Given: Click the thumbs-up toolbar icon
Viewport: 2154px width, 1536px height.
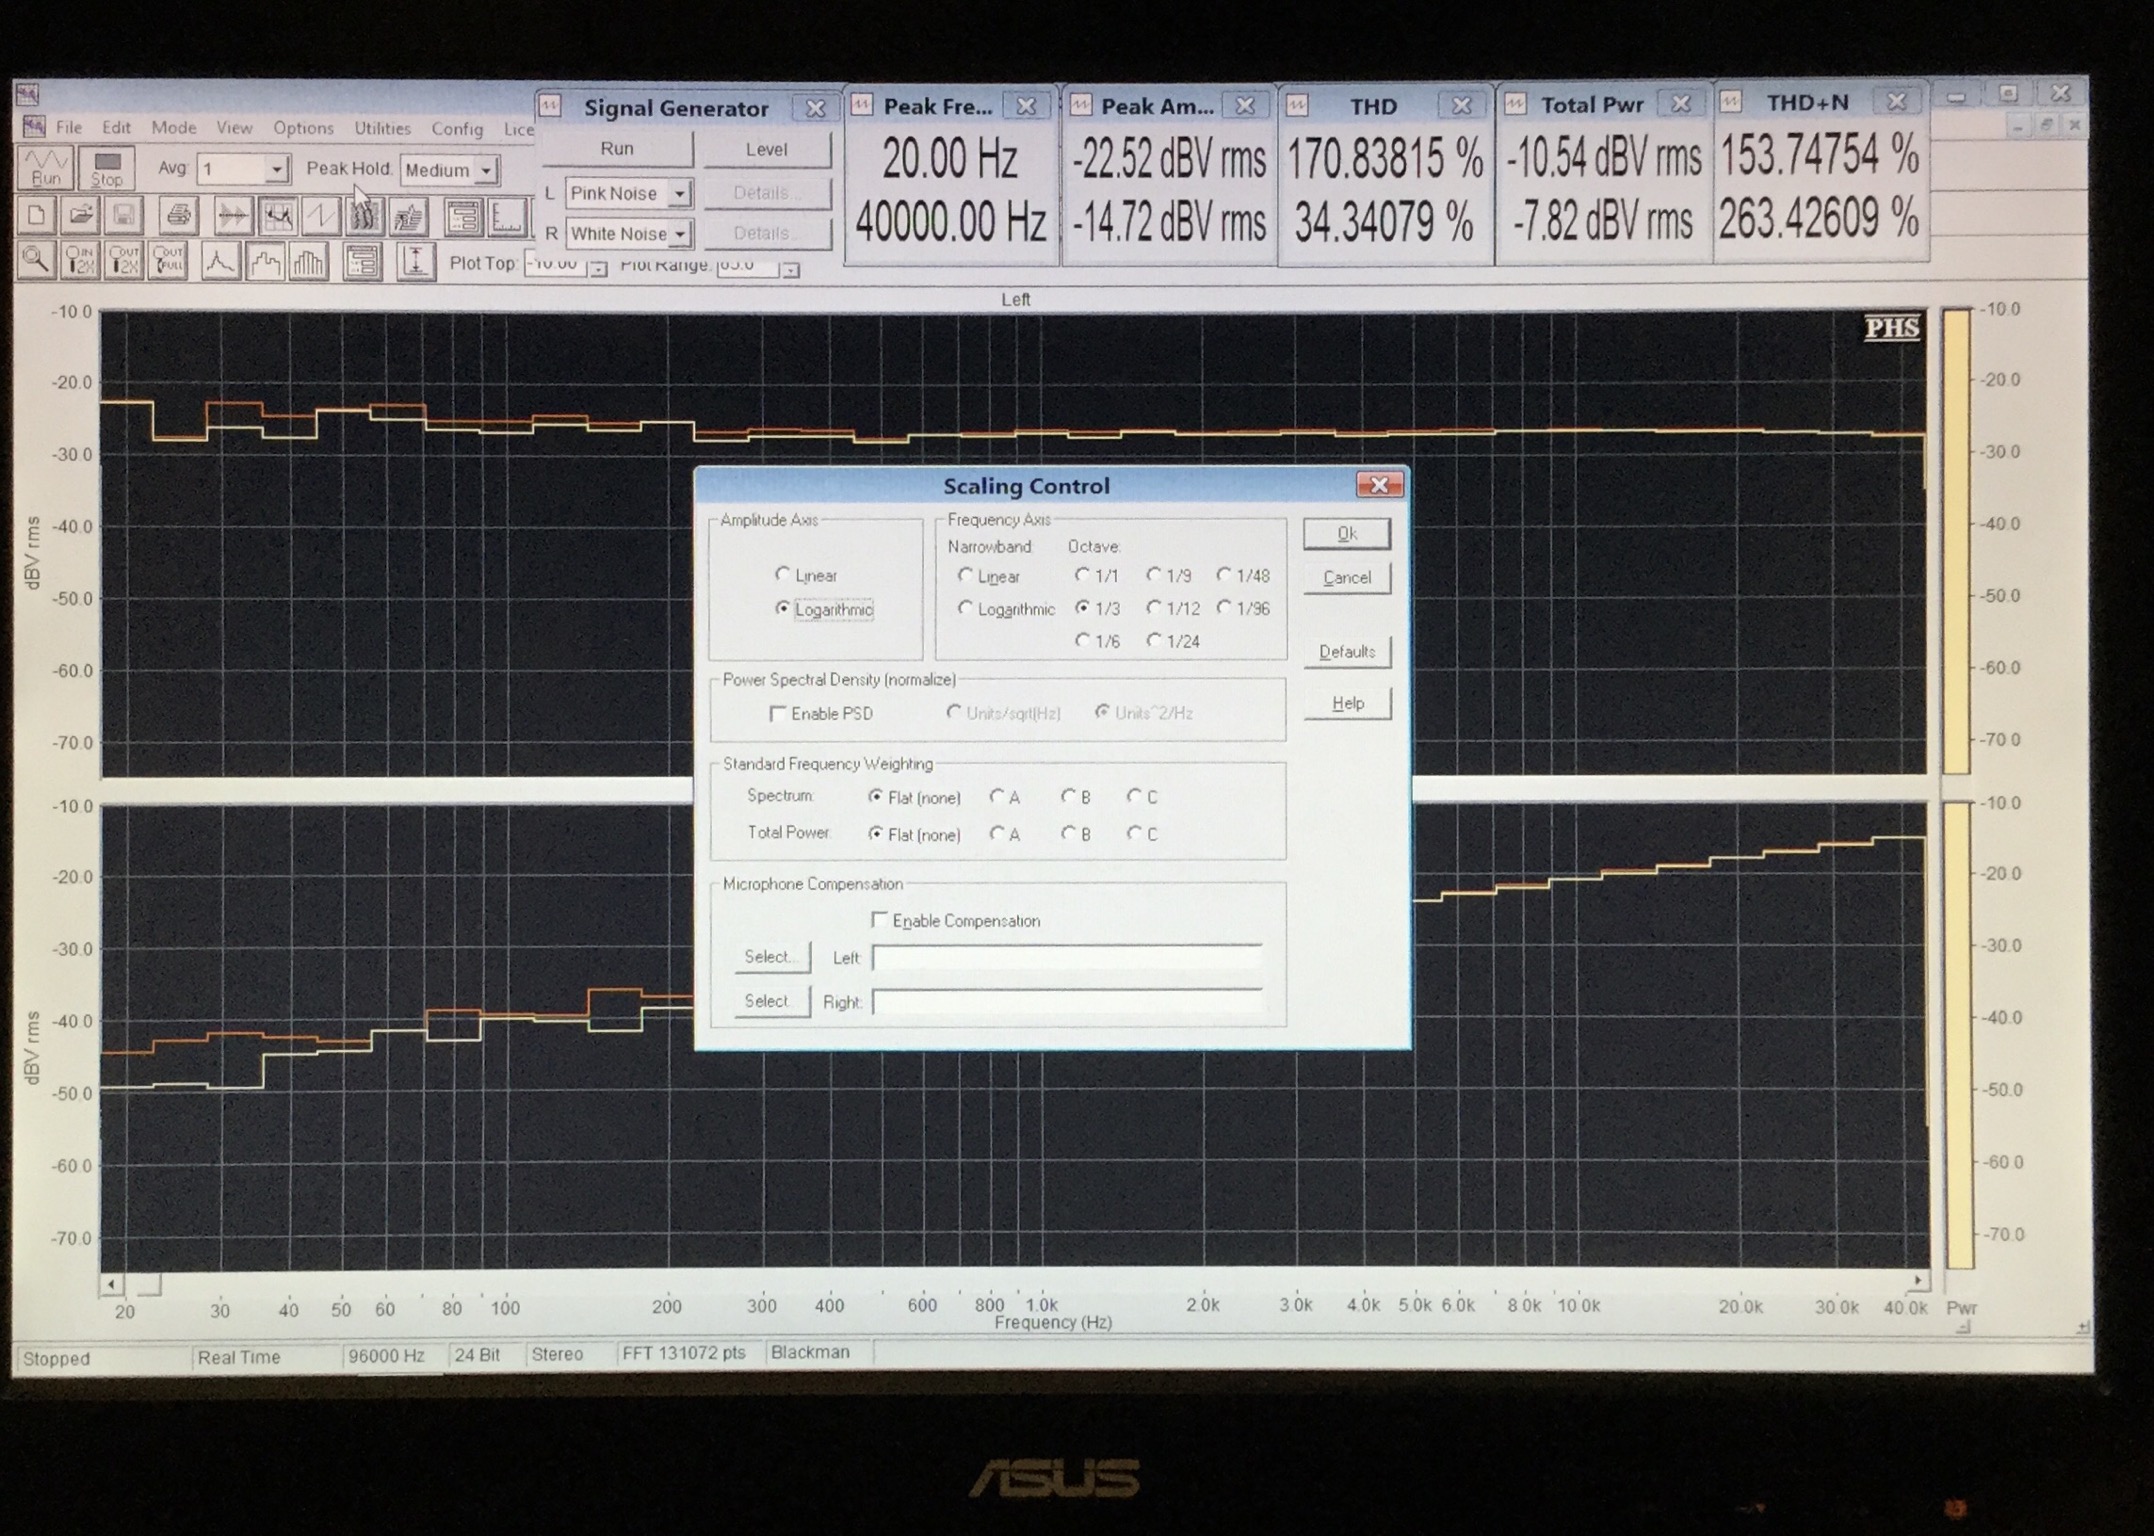Looking at the screenshot, I should coord(409,216).
